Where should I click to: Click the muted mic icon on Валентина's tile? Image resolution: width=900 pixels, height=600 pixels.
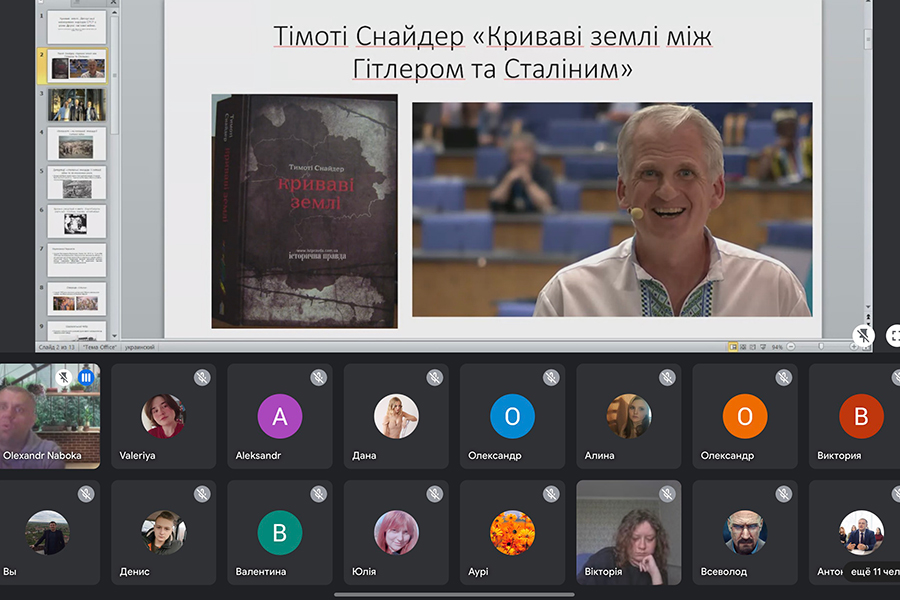(319, 494)
